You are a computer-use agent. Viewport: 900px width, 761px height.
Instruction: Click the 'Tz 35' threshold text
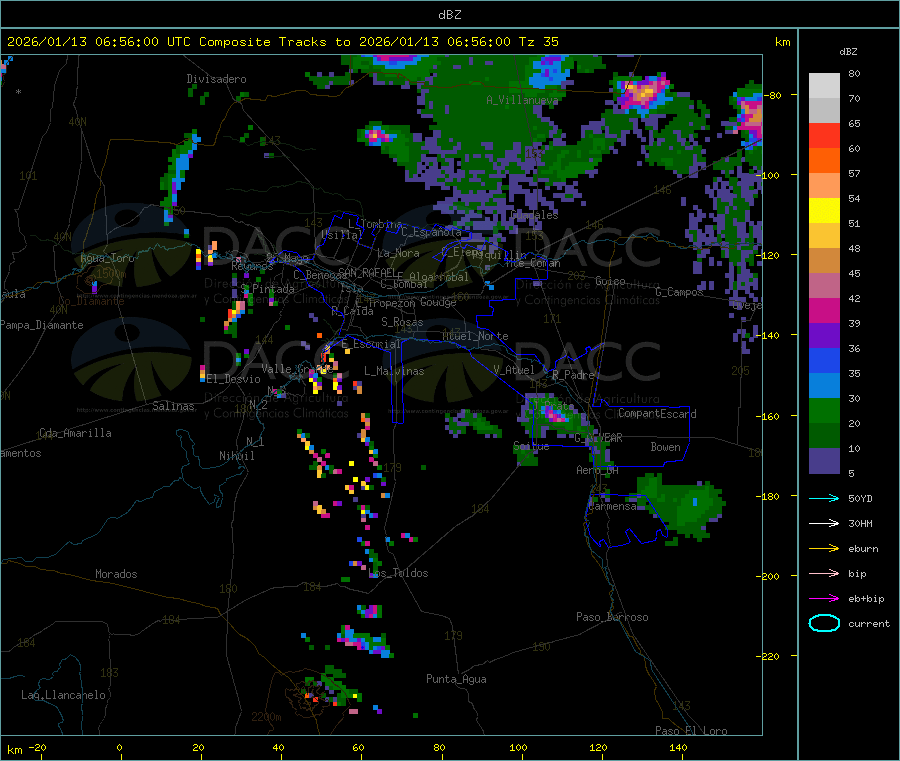pyautogui.click(x=538, y=42)
